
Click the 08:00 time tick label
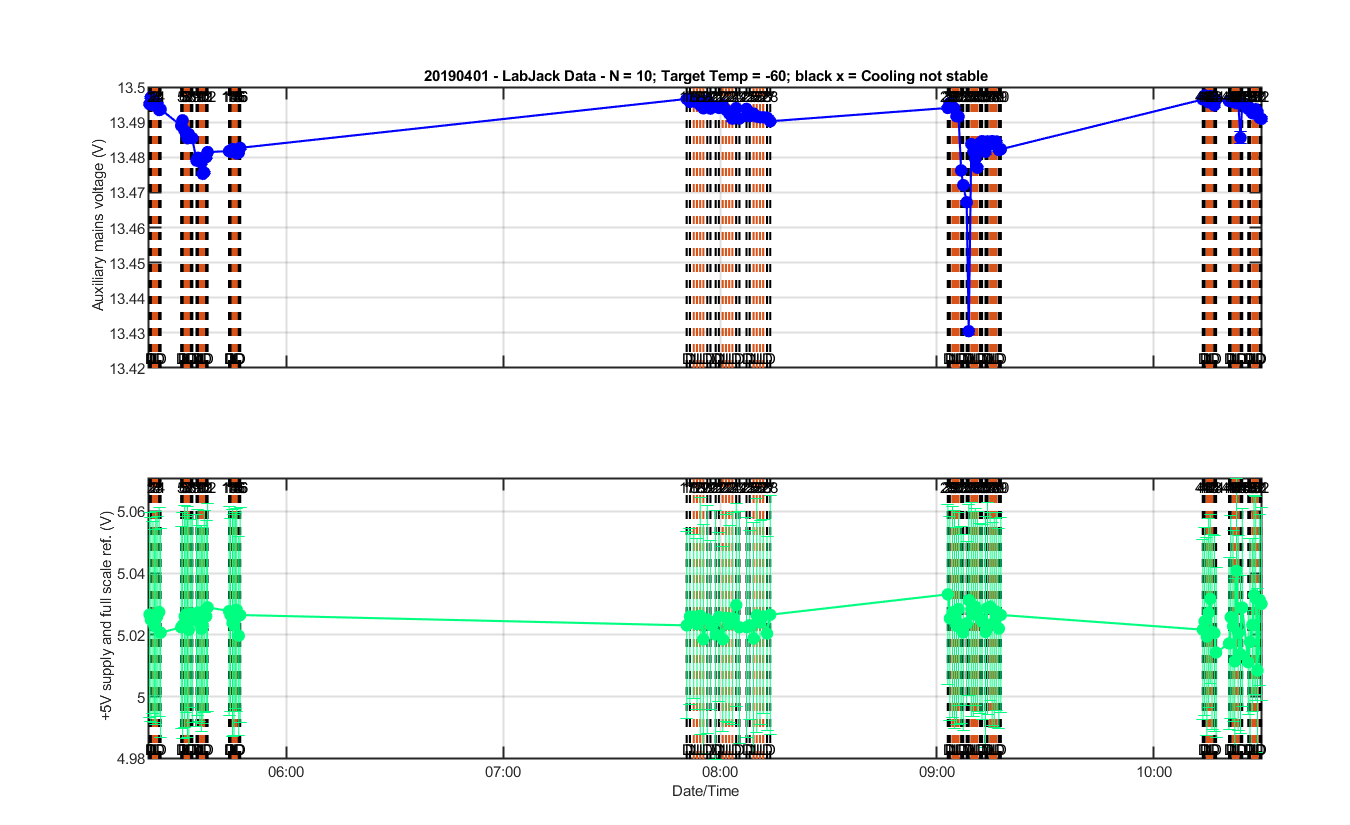point(720,774)
